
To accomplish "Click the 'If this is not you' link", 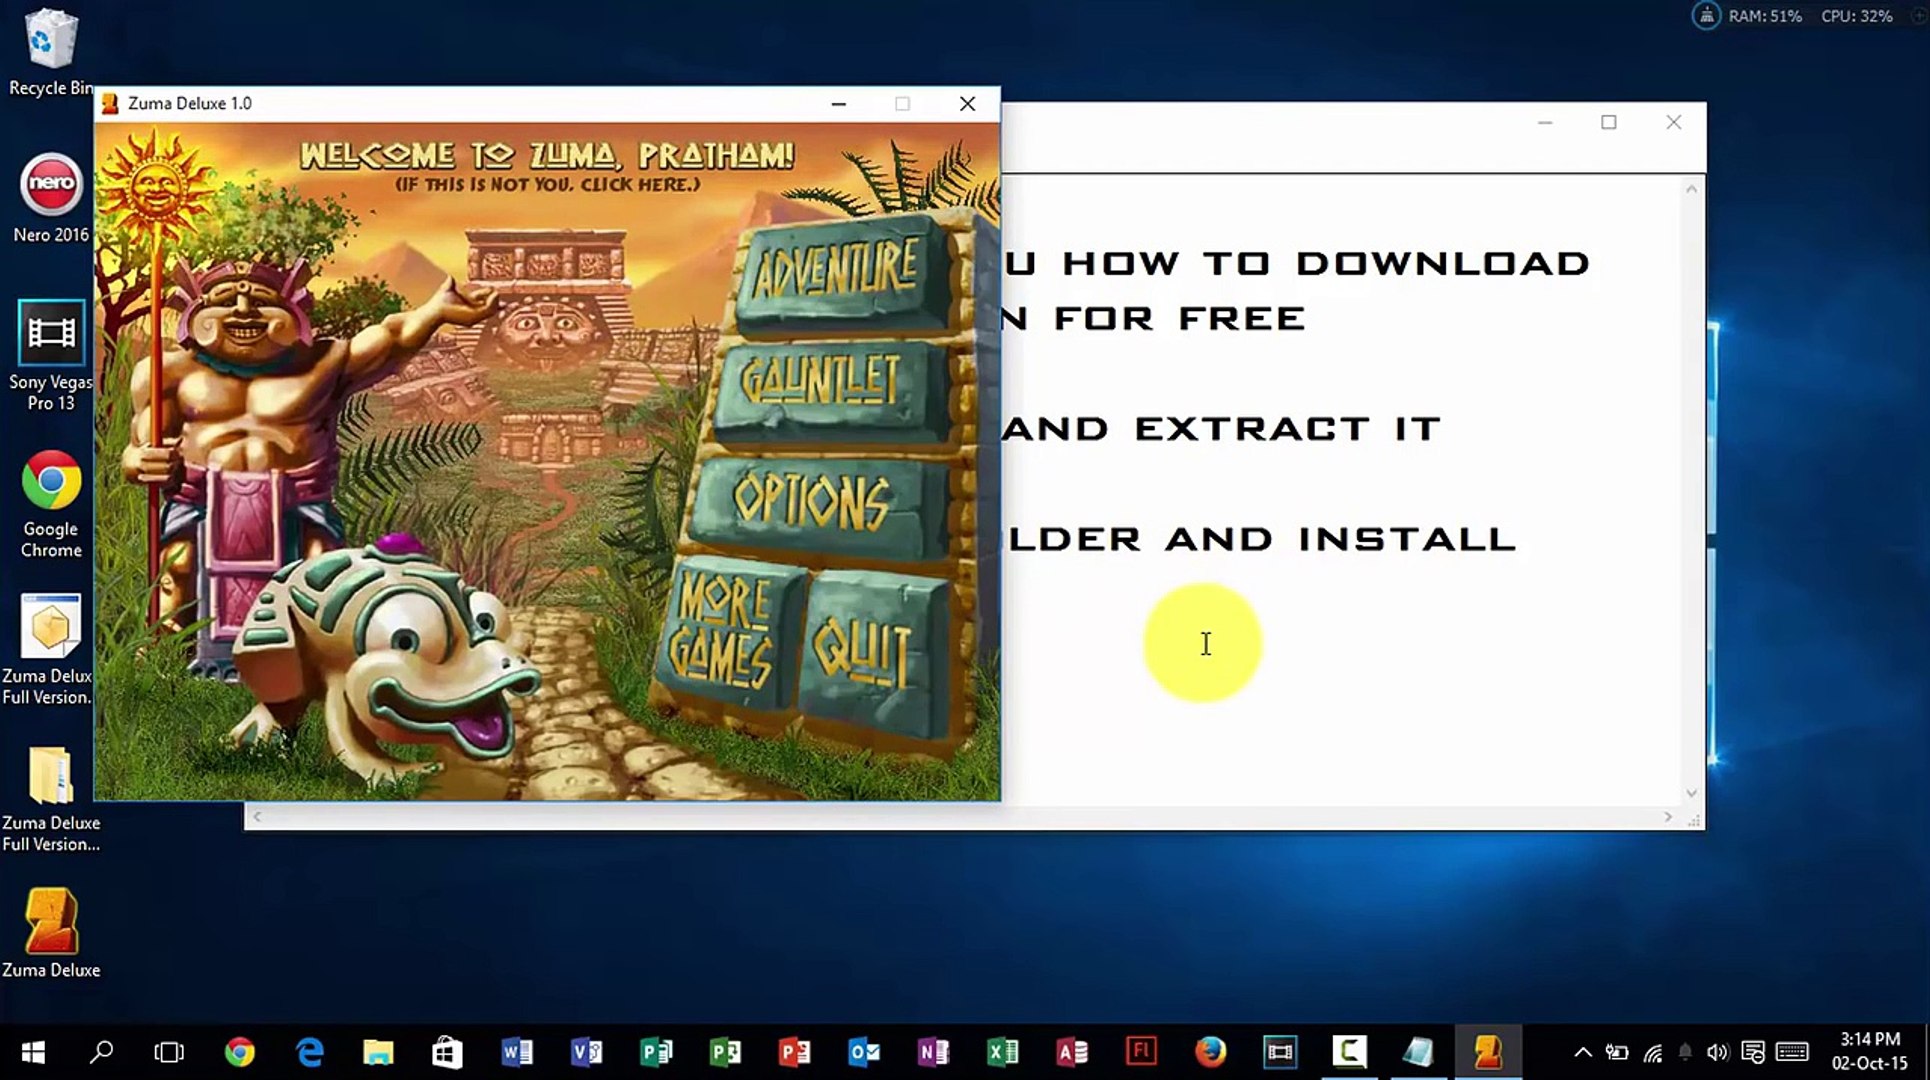I will [547, 185].
